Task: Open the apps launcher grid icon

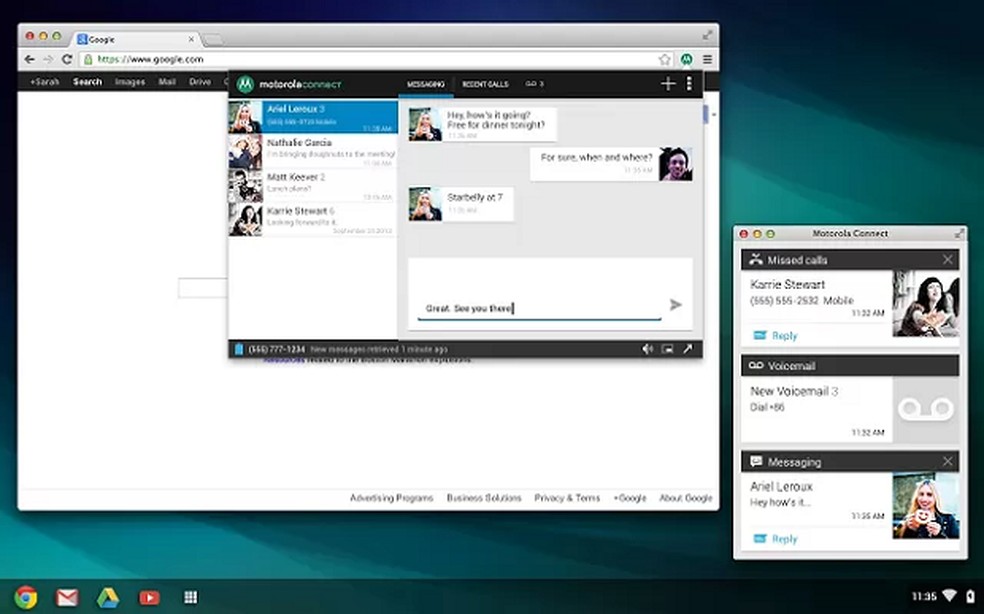Action: coord(189,599)
